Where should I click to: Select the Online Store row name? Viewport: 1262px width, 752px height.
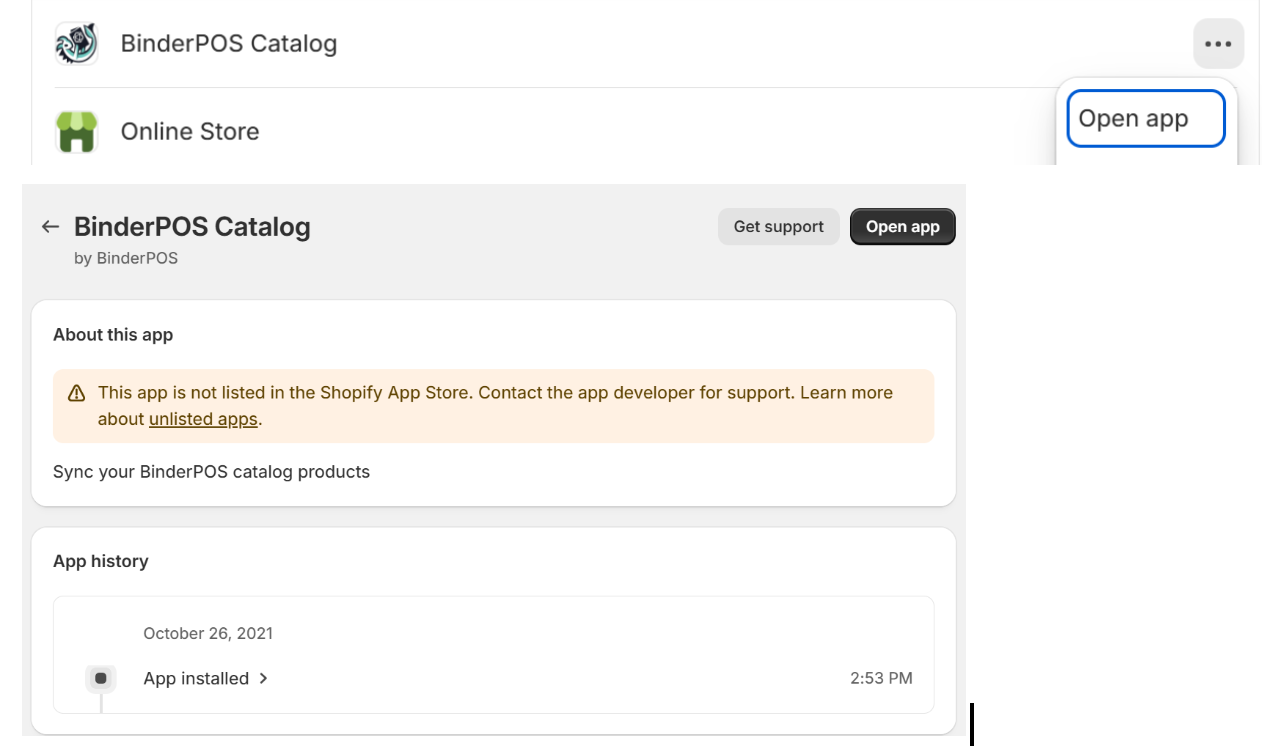click(190, 132)
